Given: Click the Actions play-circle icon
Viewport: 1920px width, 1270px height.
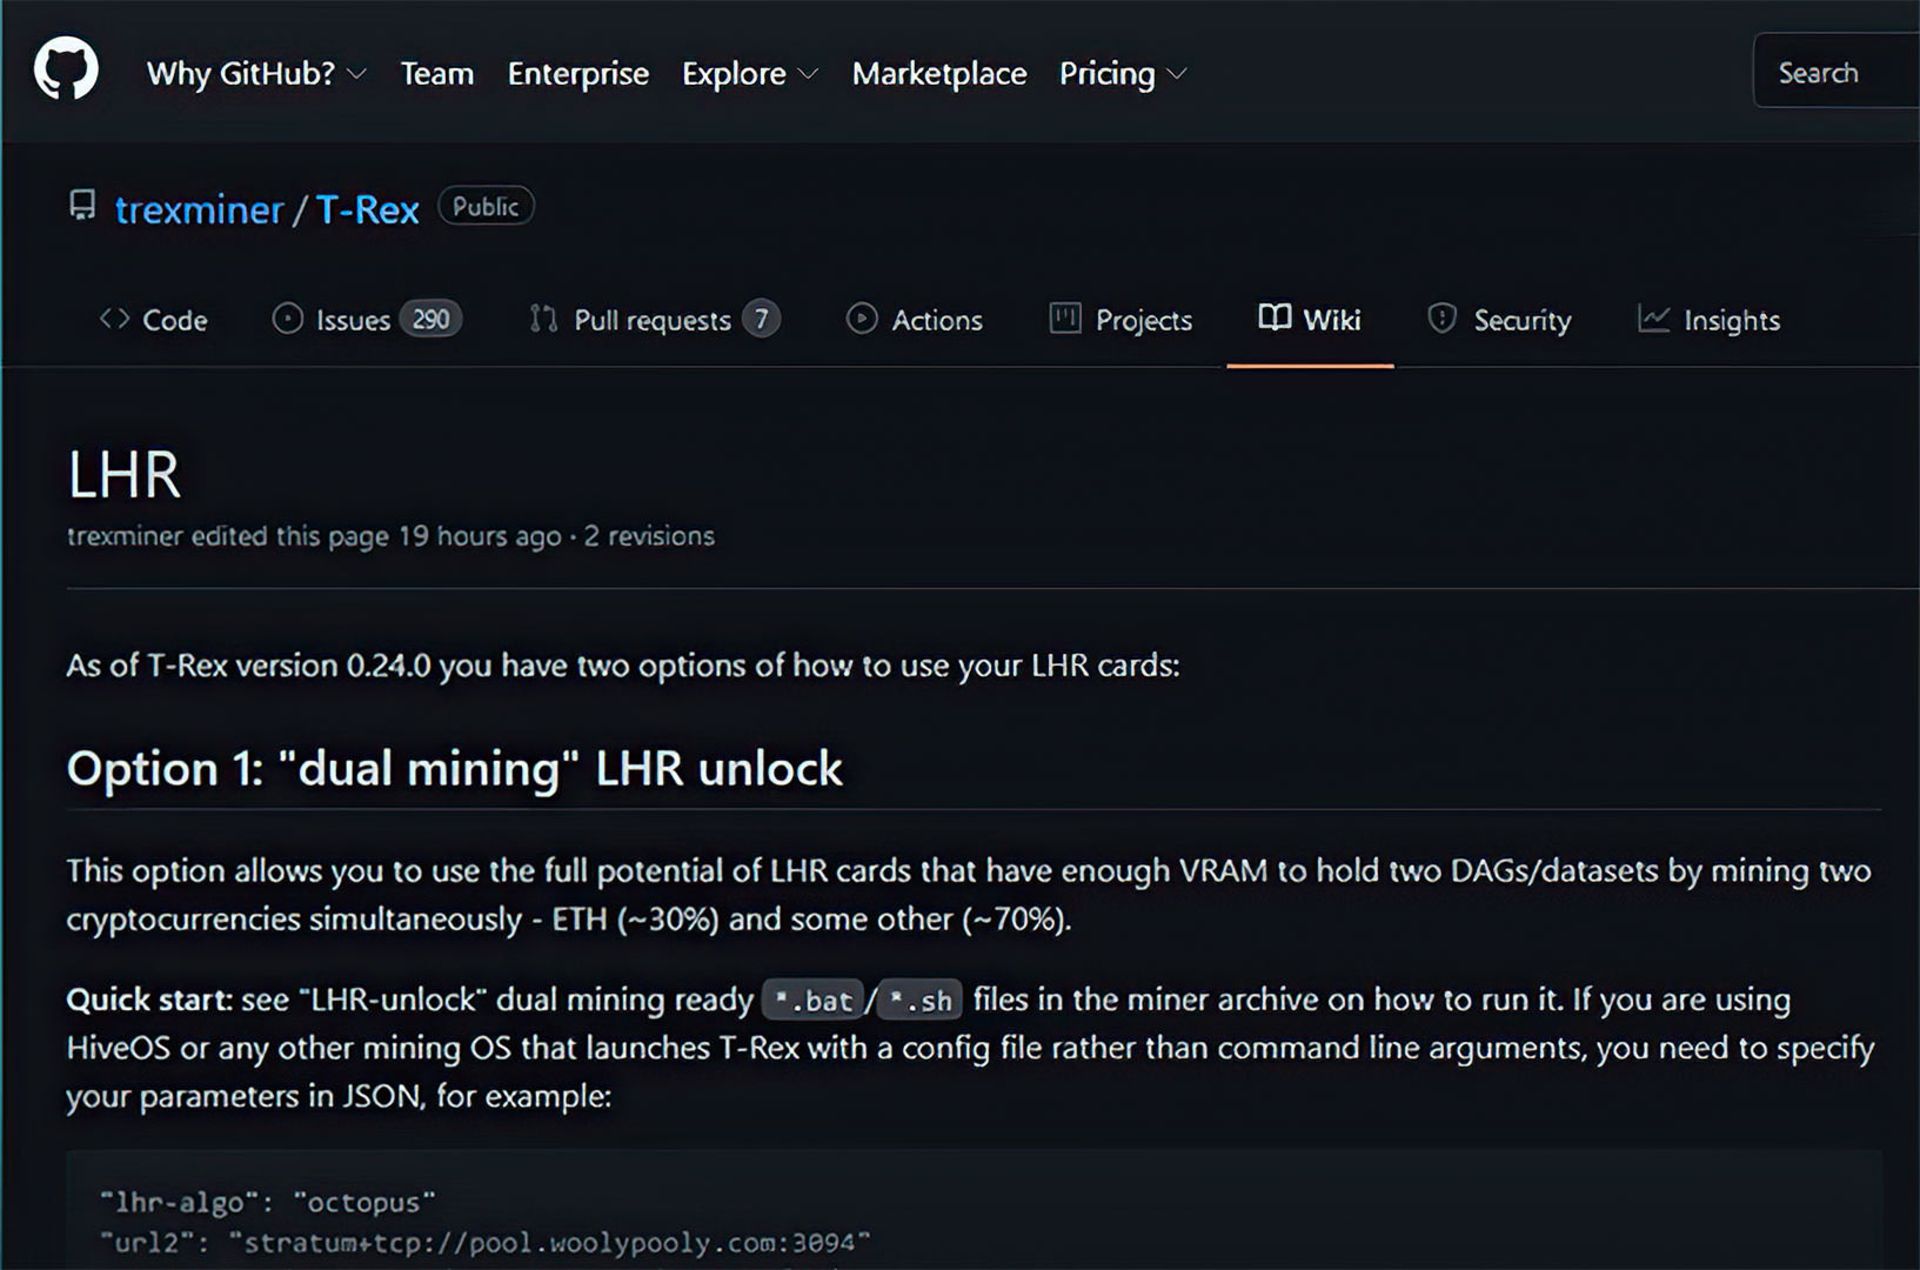Looking at the screenshot, I should tap(861, 319).
